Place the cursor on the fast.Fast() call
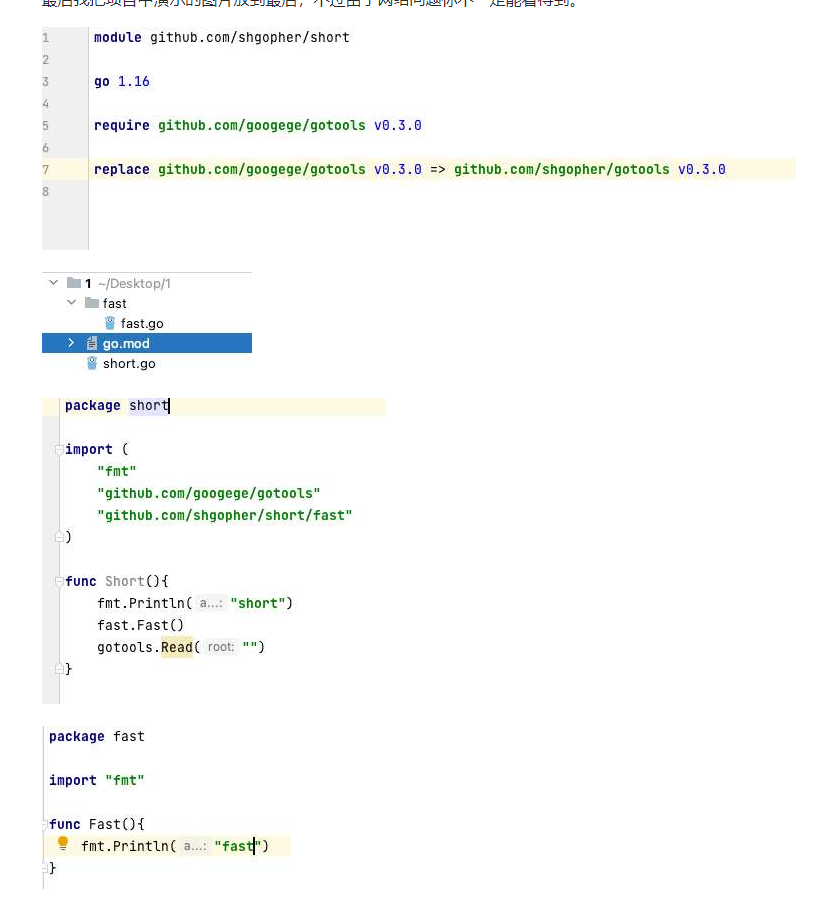Screen dimensions: 840x920 tap(140, 625)
